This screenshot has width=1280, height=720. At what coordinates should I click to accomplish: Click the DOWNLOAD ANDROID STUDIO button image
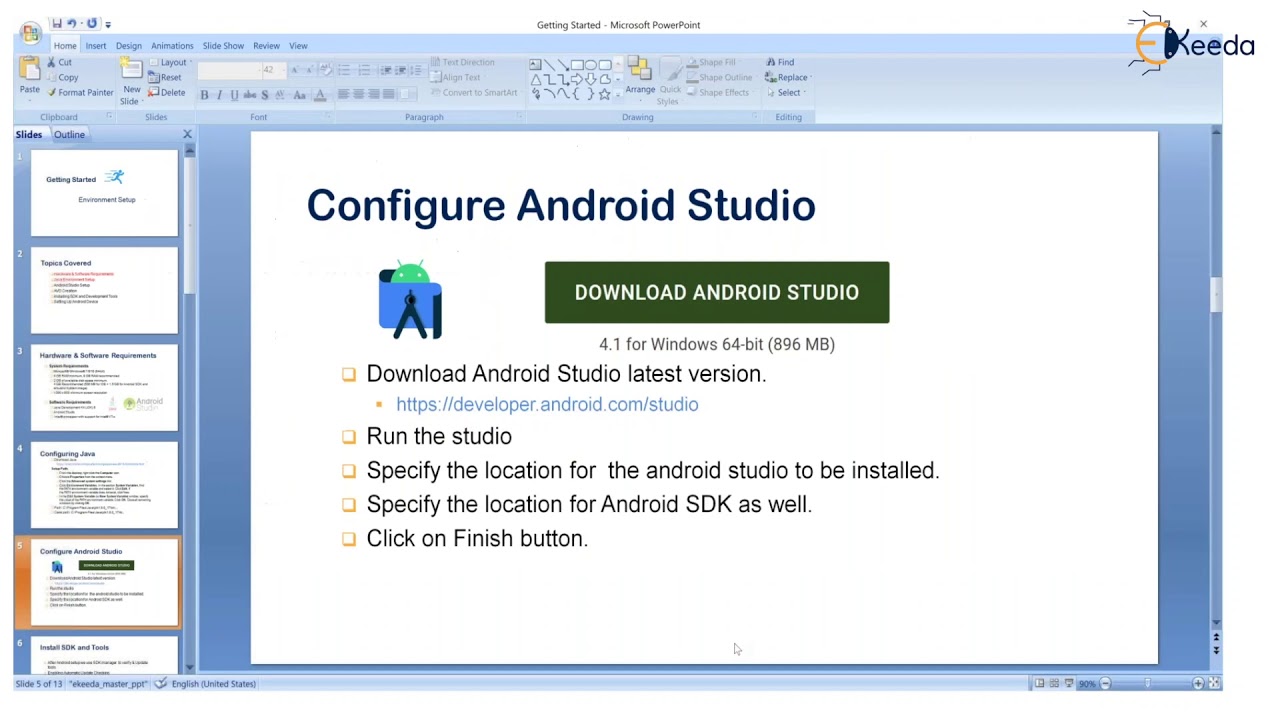[717, 292]
